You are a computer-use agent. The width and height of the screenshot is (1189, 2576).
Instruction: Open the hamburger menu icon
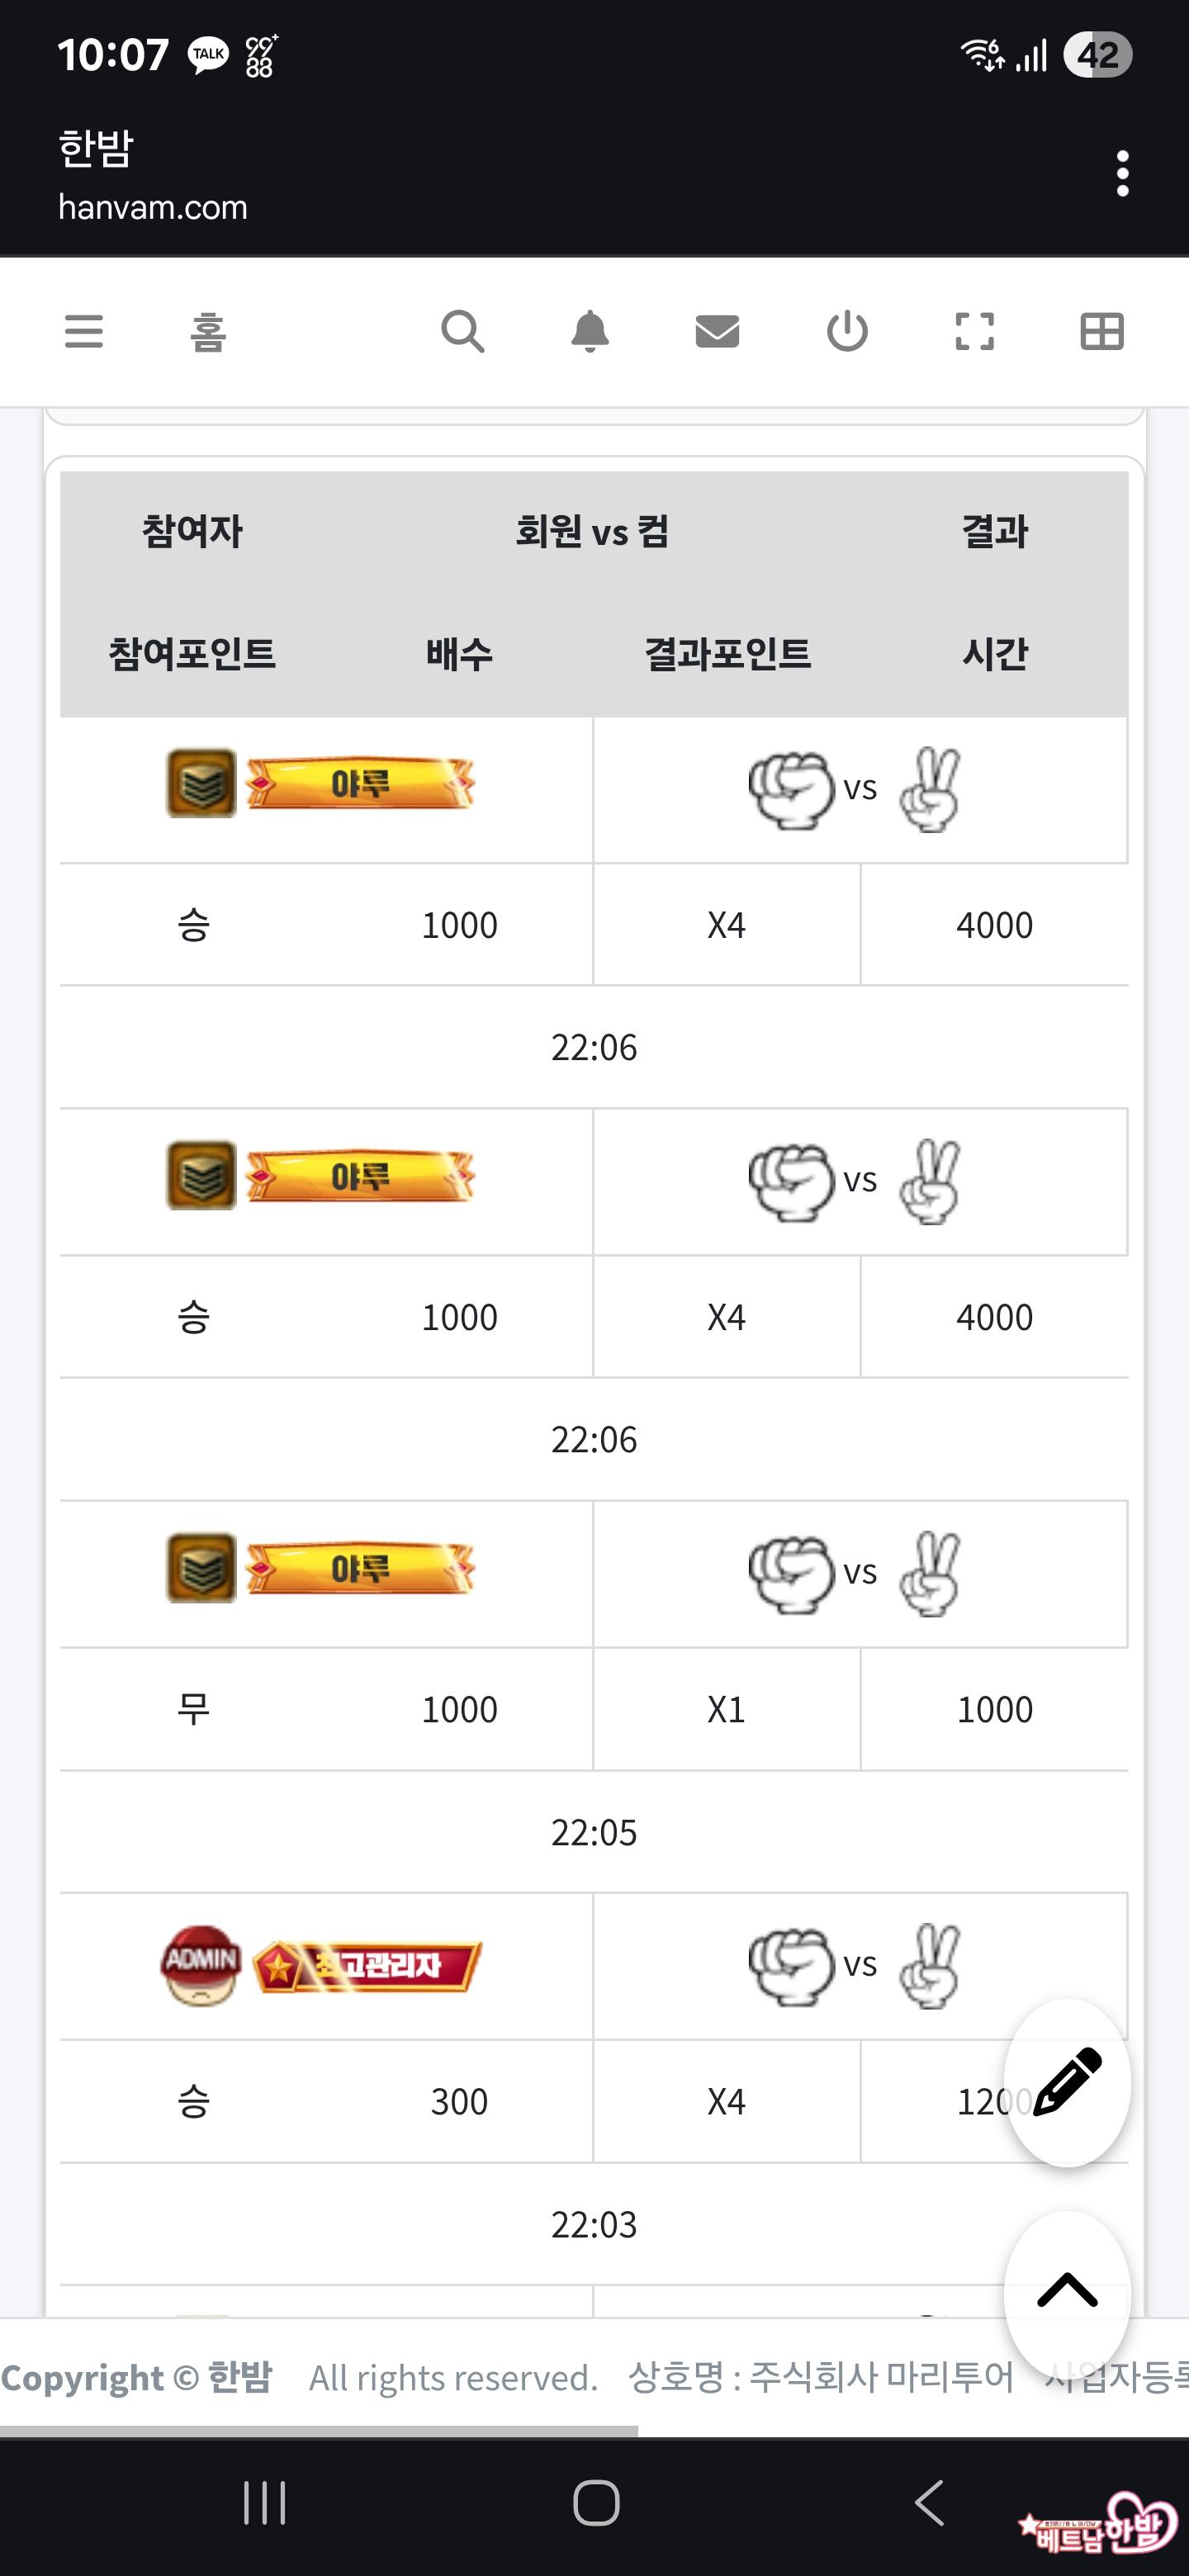[84, 331]
